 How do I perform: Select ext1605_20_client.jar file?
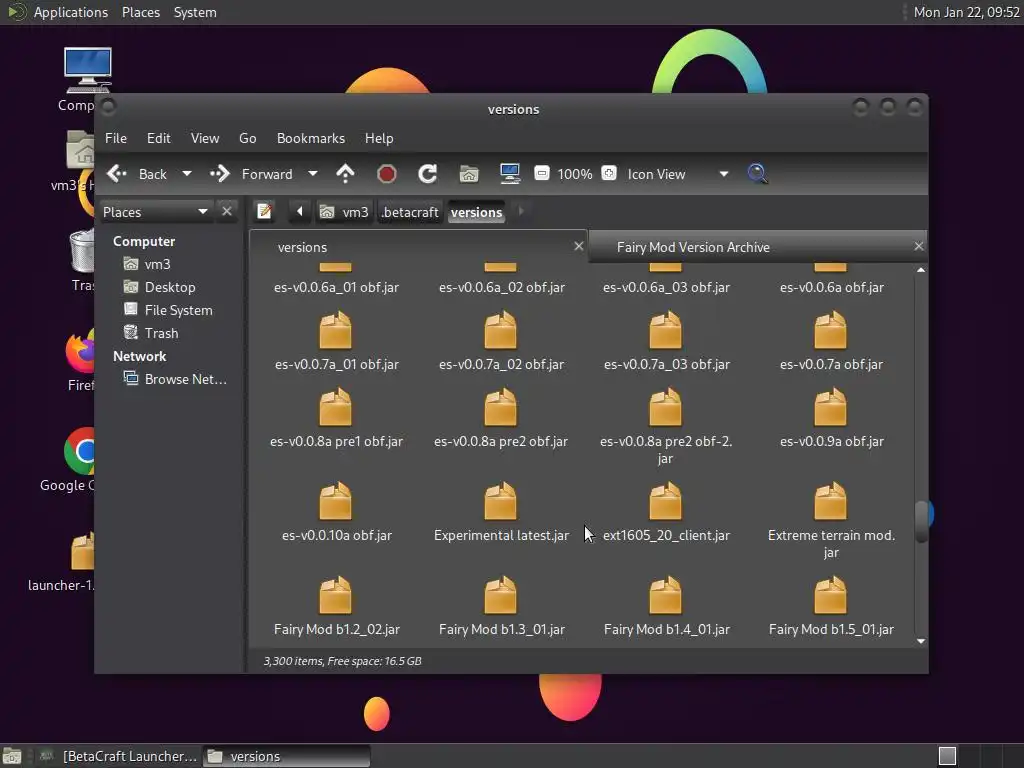[x=666, y=513]
